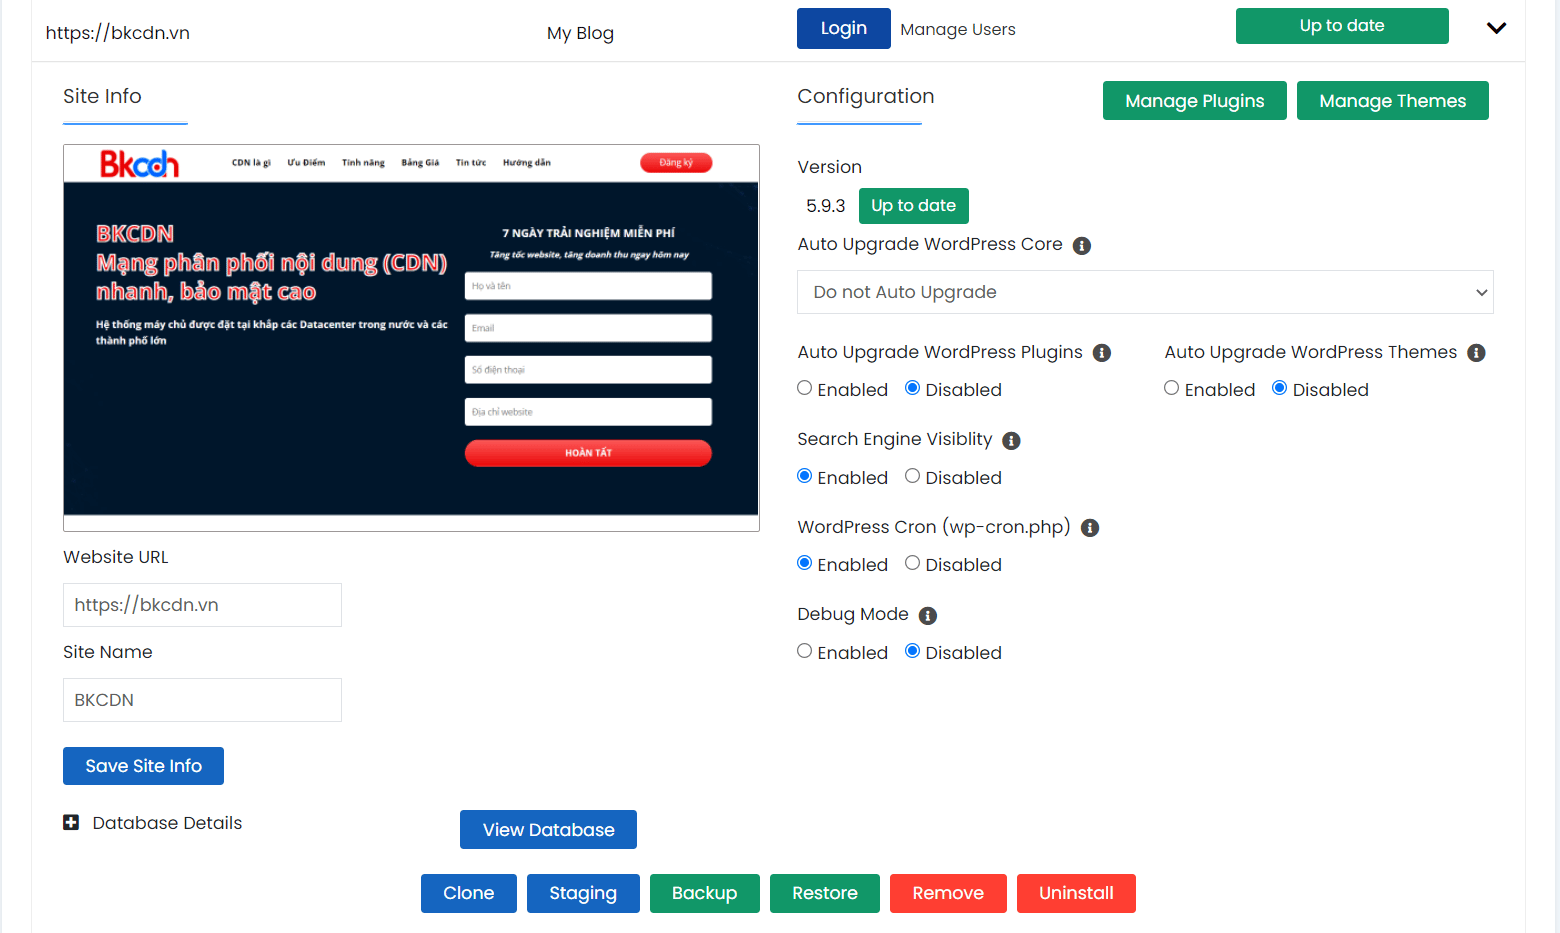This screenshot has height=933, width=1560.
Task: Click the Staging button
Action: pos(582,893)
